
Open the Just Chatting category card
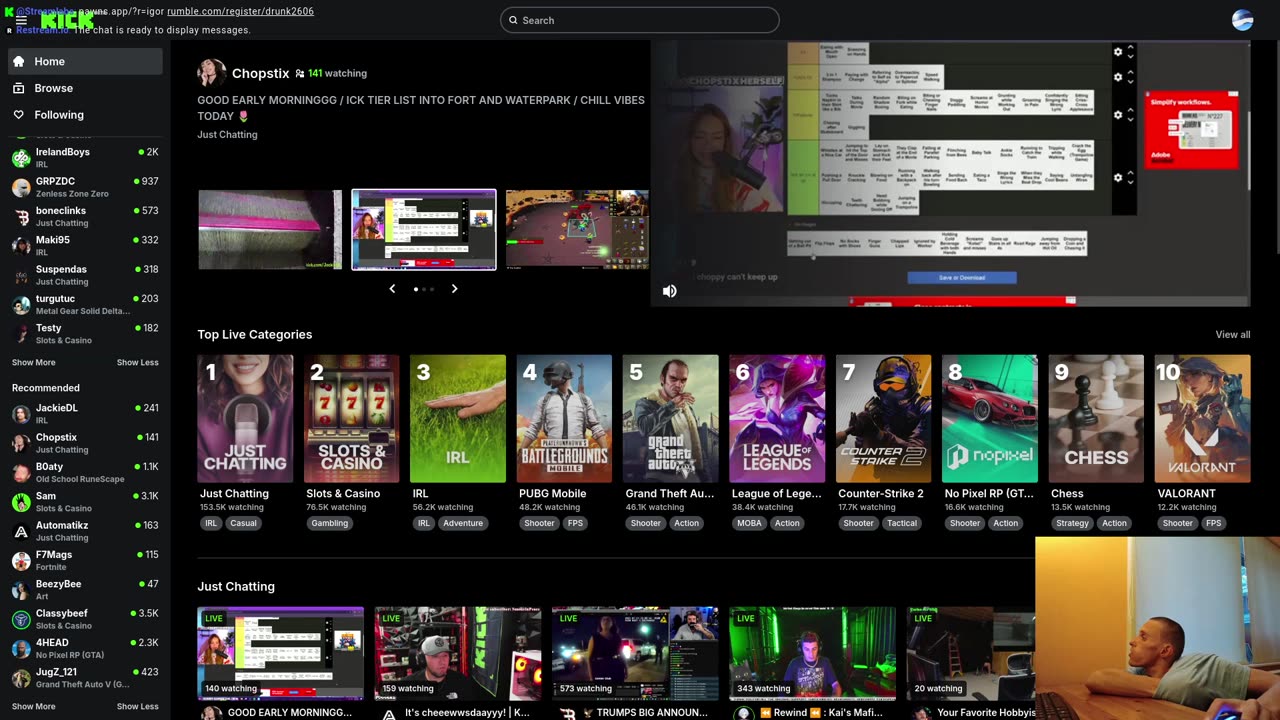245,419
